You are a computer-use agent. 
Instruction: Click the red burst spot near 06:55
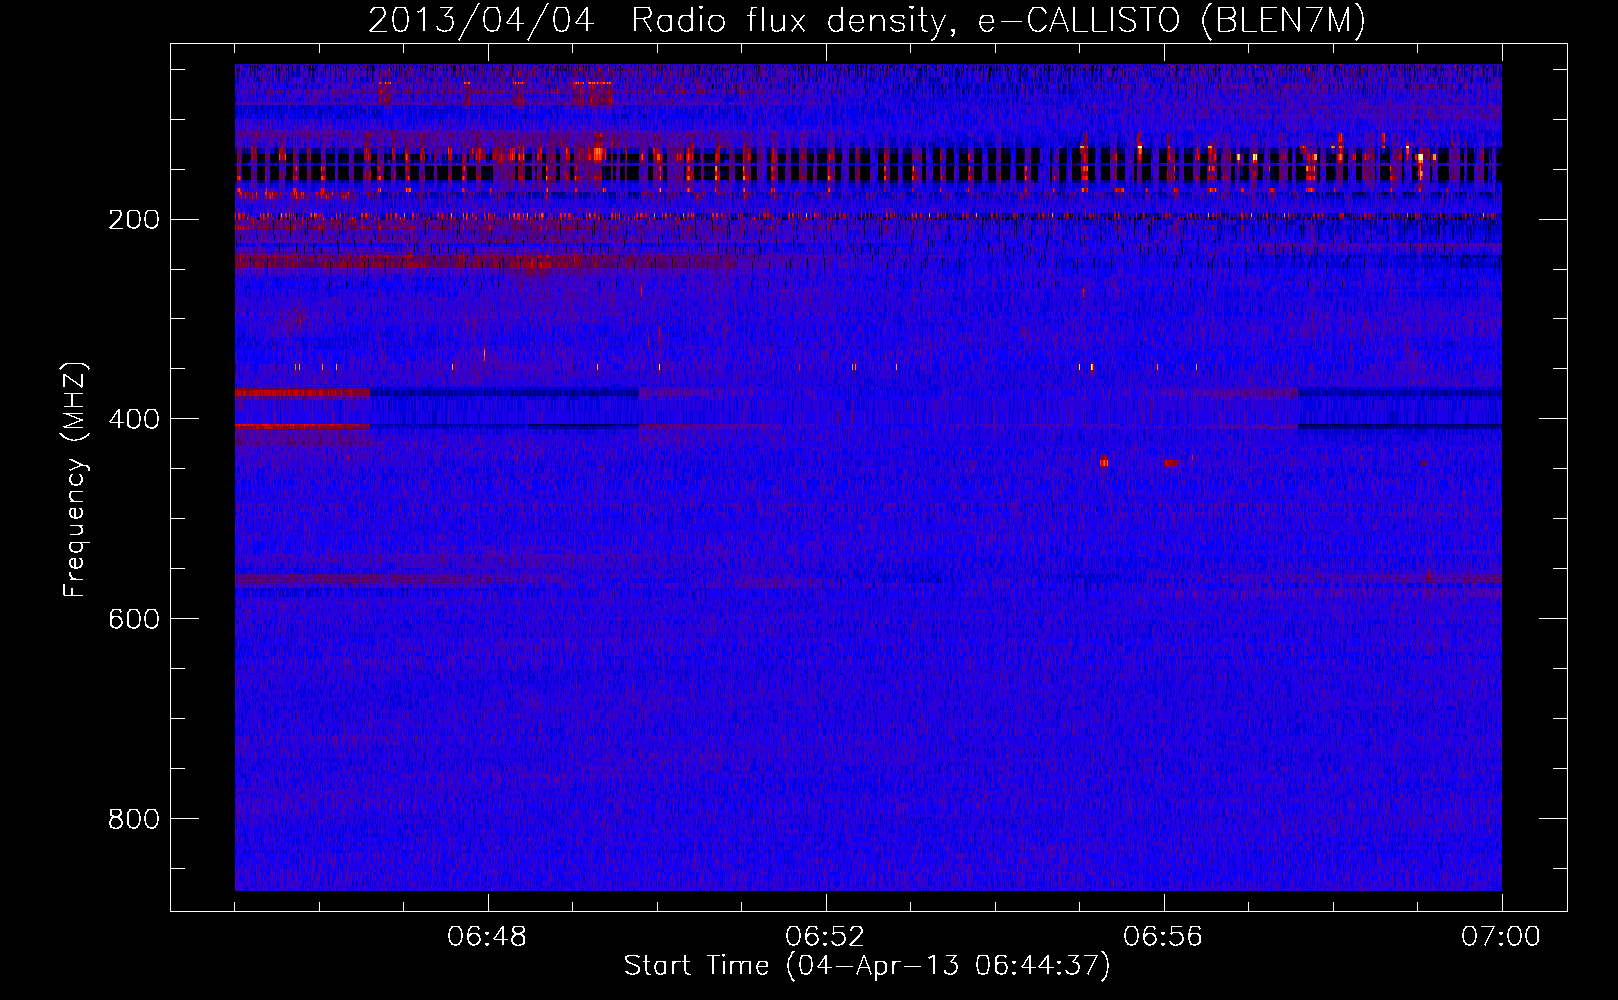click(1104, 462)
